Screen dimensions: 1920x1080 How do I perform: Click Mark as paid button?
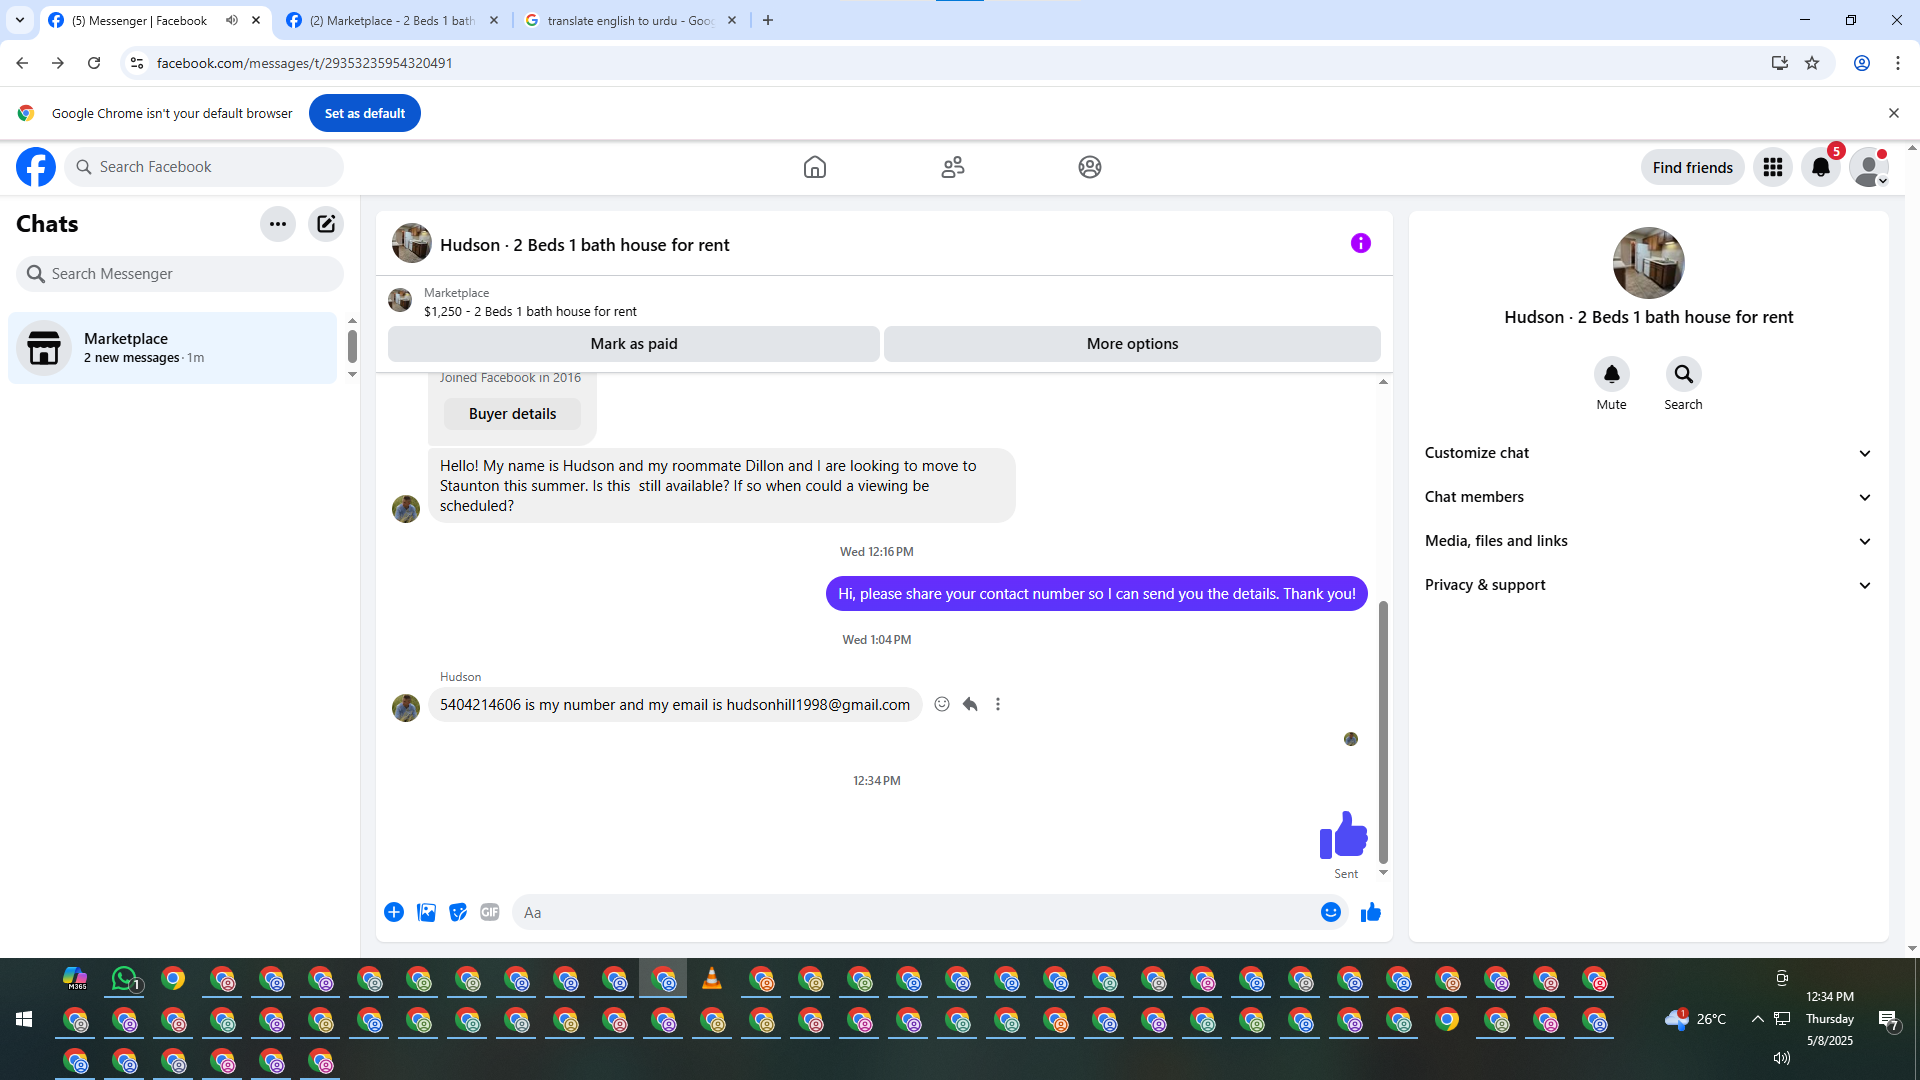[x=634, y=344]
